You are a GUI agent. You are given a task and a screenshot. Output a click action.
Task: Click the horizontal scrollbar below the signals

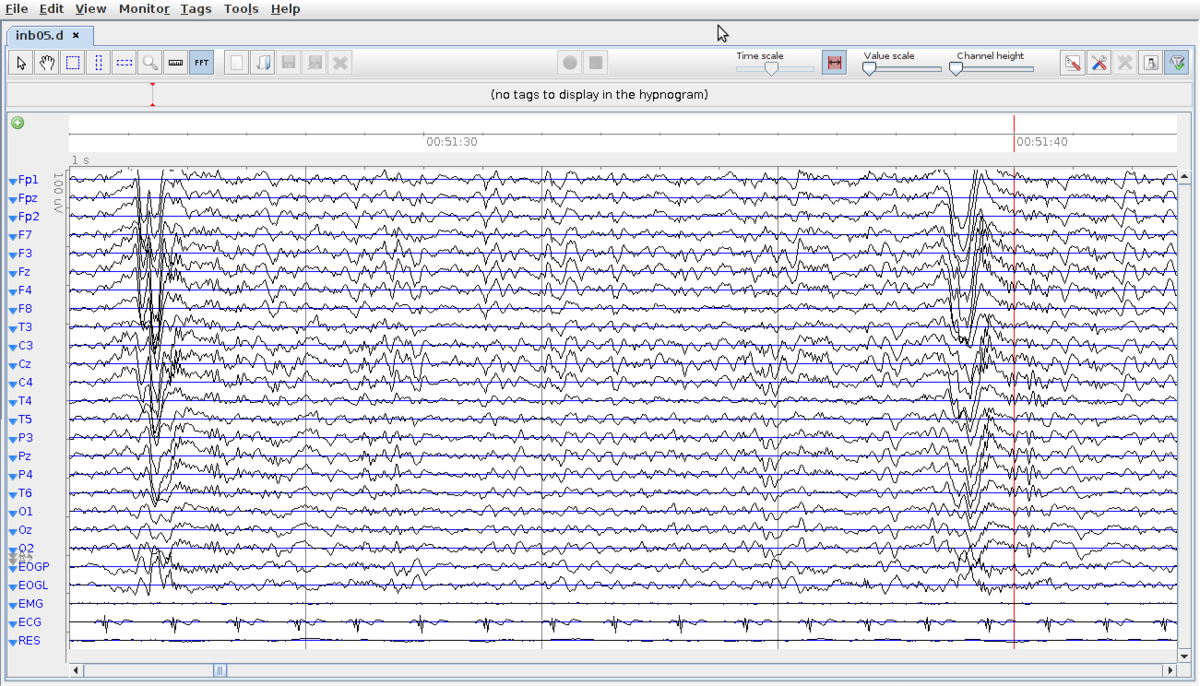pyautogui.click(x=220, y=670)
